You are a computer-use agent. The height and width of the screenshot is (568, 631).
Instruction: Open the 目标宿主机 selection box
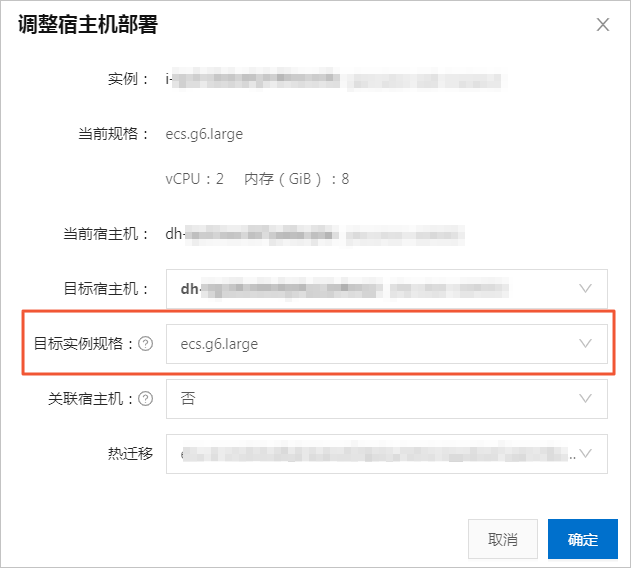coord(387,289)
